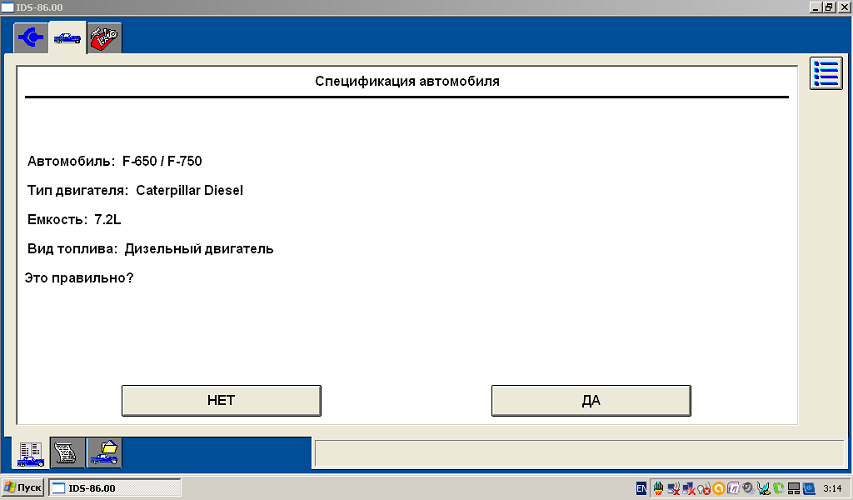The image size is (853, 500).
Task: Click the text 'Вид топлива: Дизельный двигатель'
Action: (x=150, y=249)
